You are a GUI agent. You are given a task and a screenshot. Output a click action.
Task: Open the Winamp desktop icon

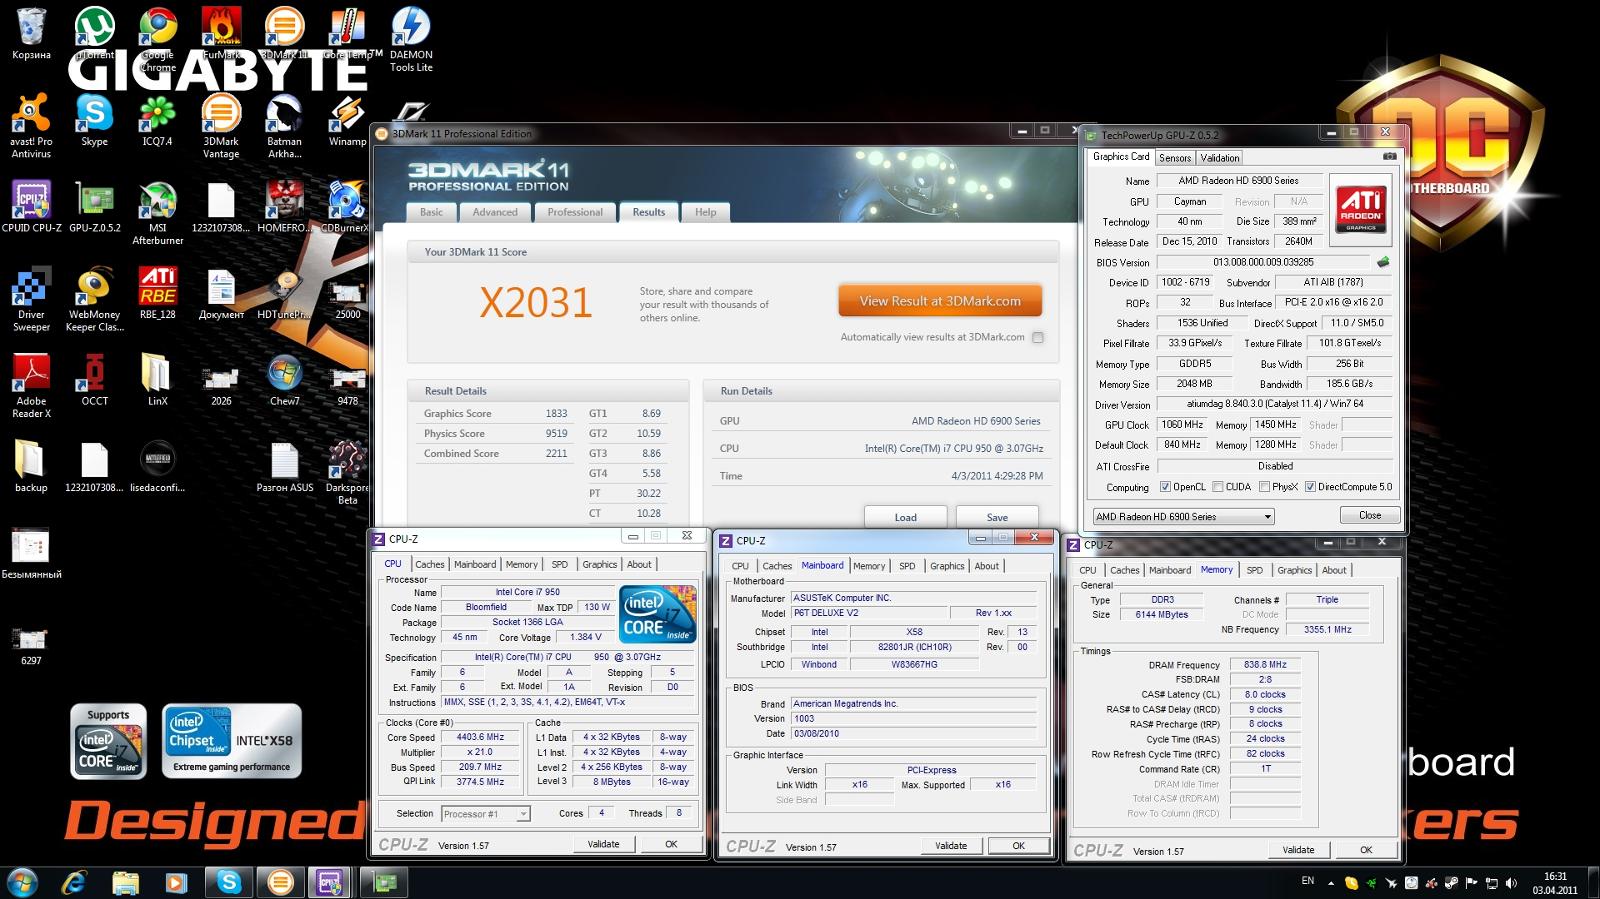347,120
